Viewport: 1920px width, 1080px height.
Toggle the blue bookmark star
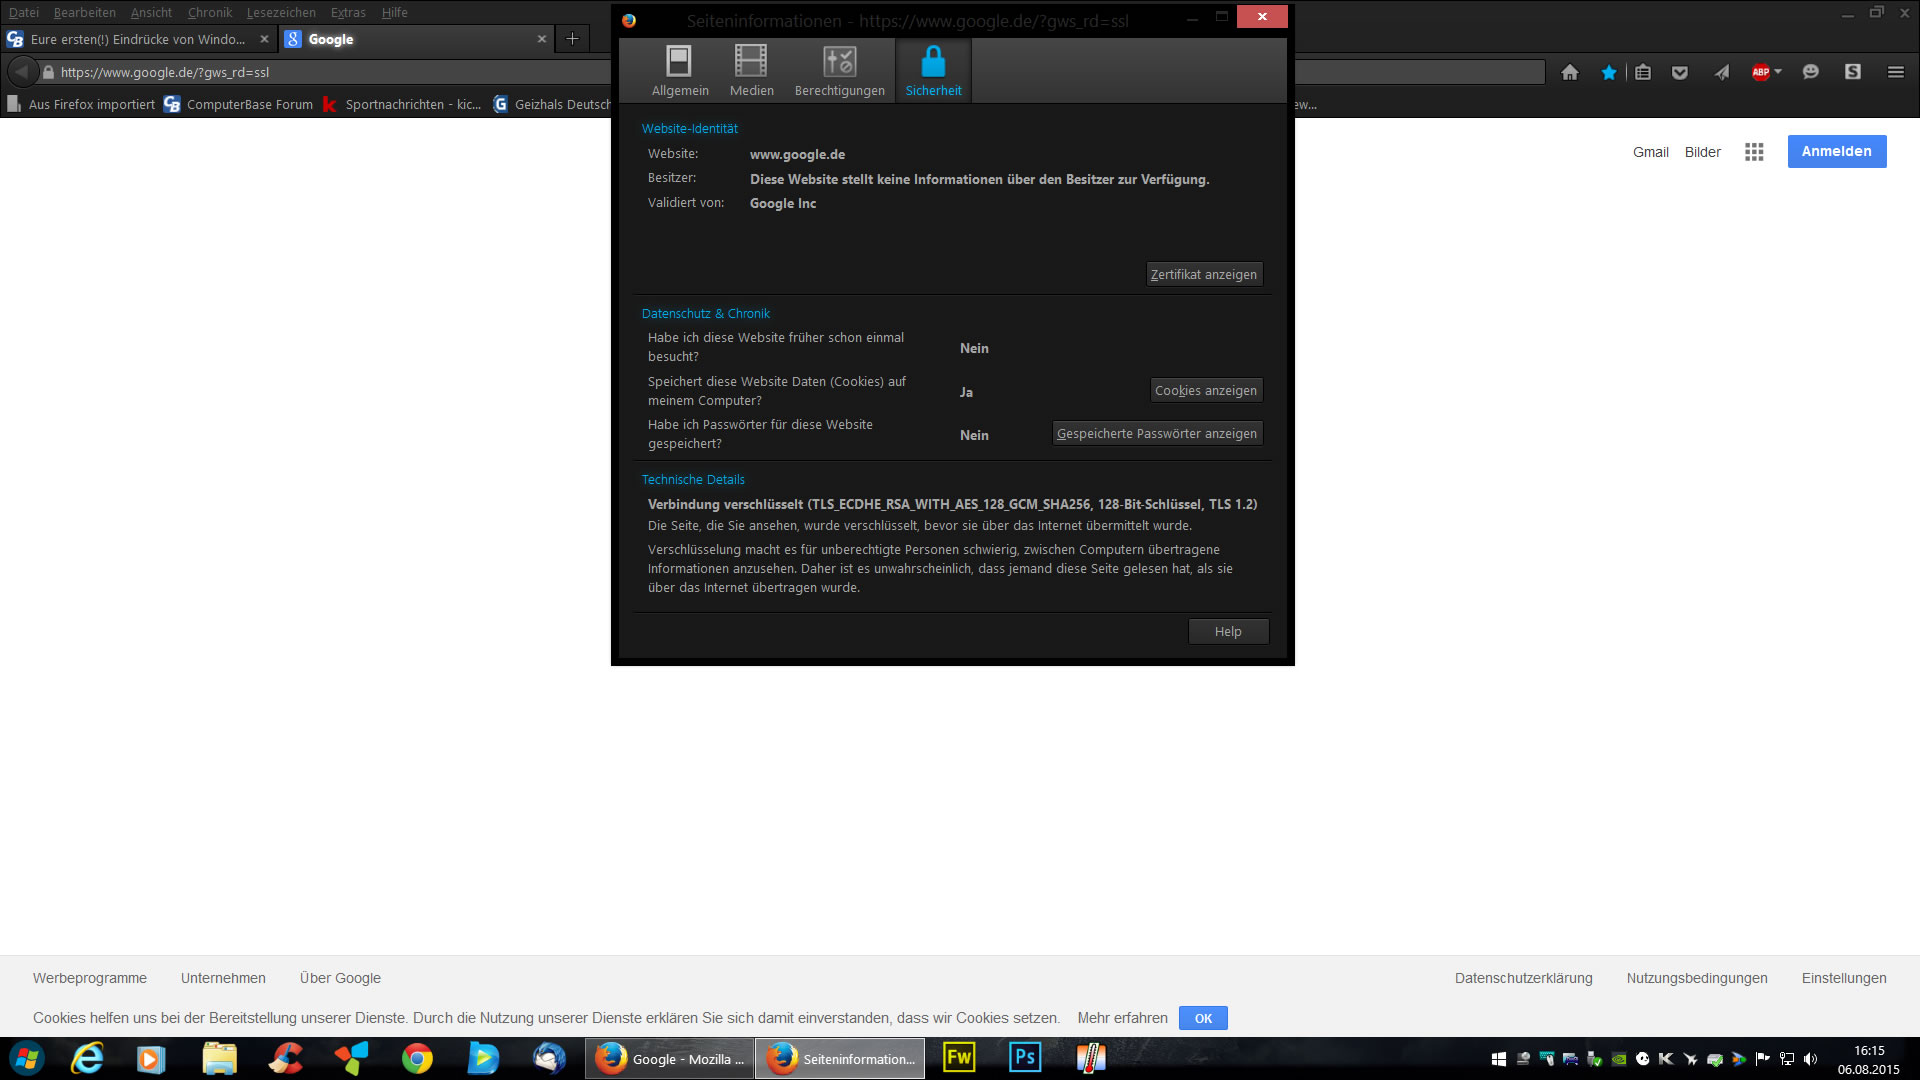coord(1608,72)
